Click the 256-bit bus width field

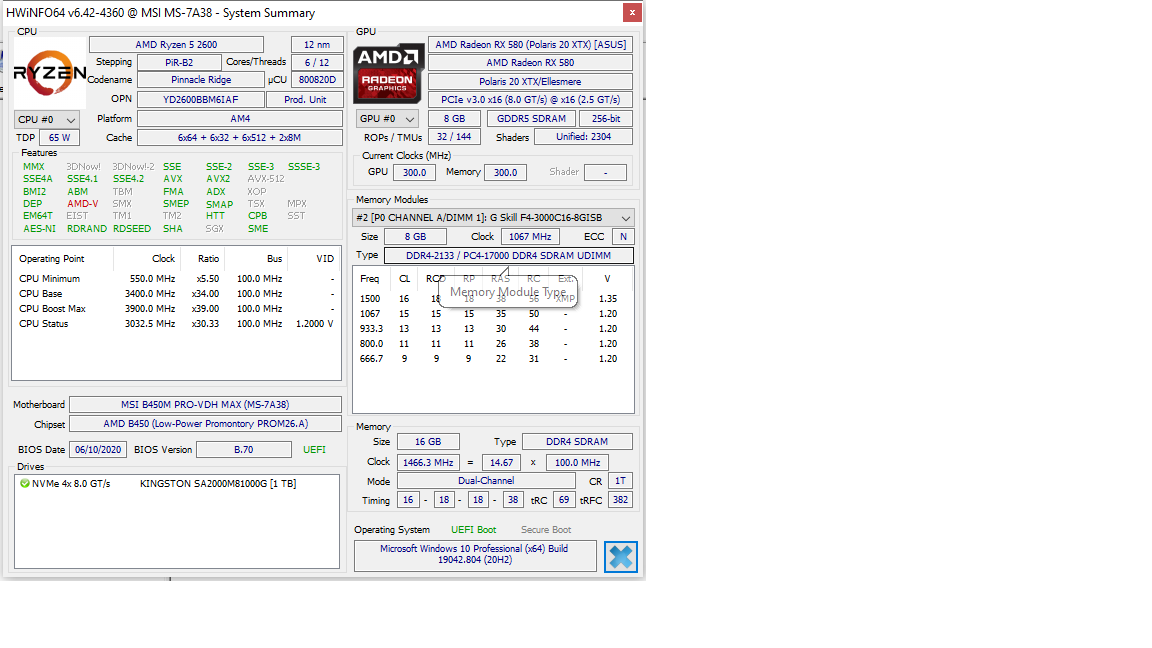click(x=606, y=118)
